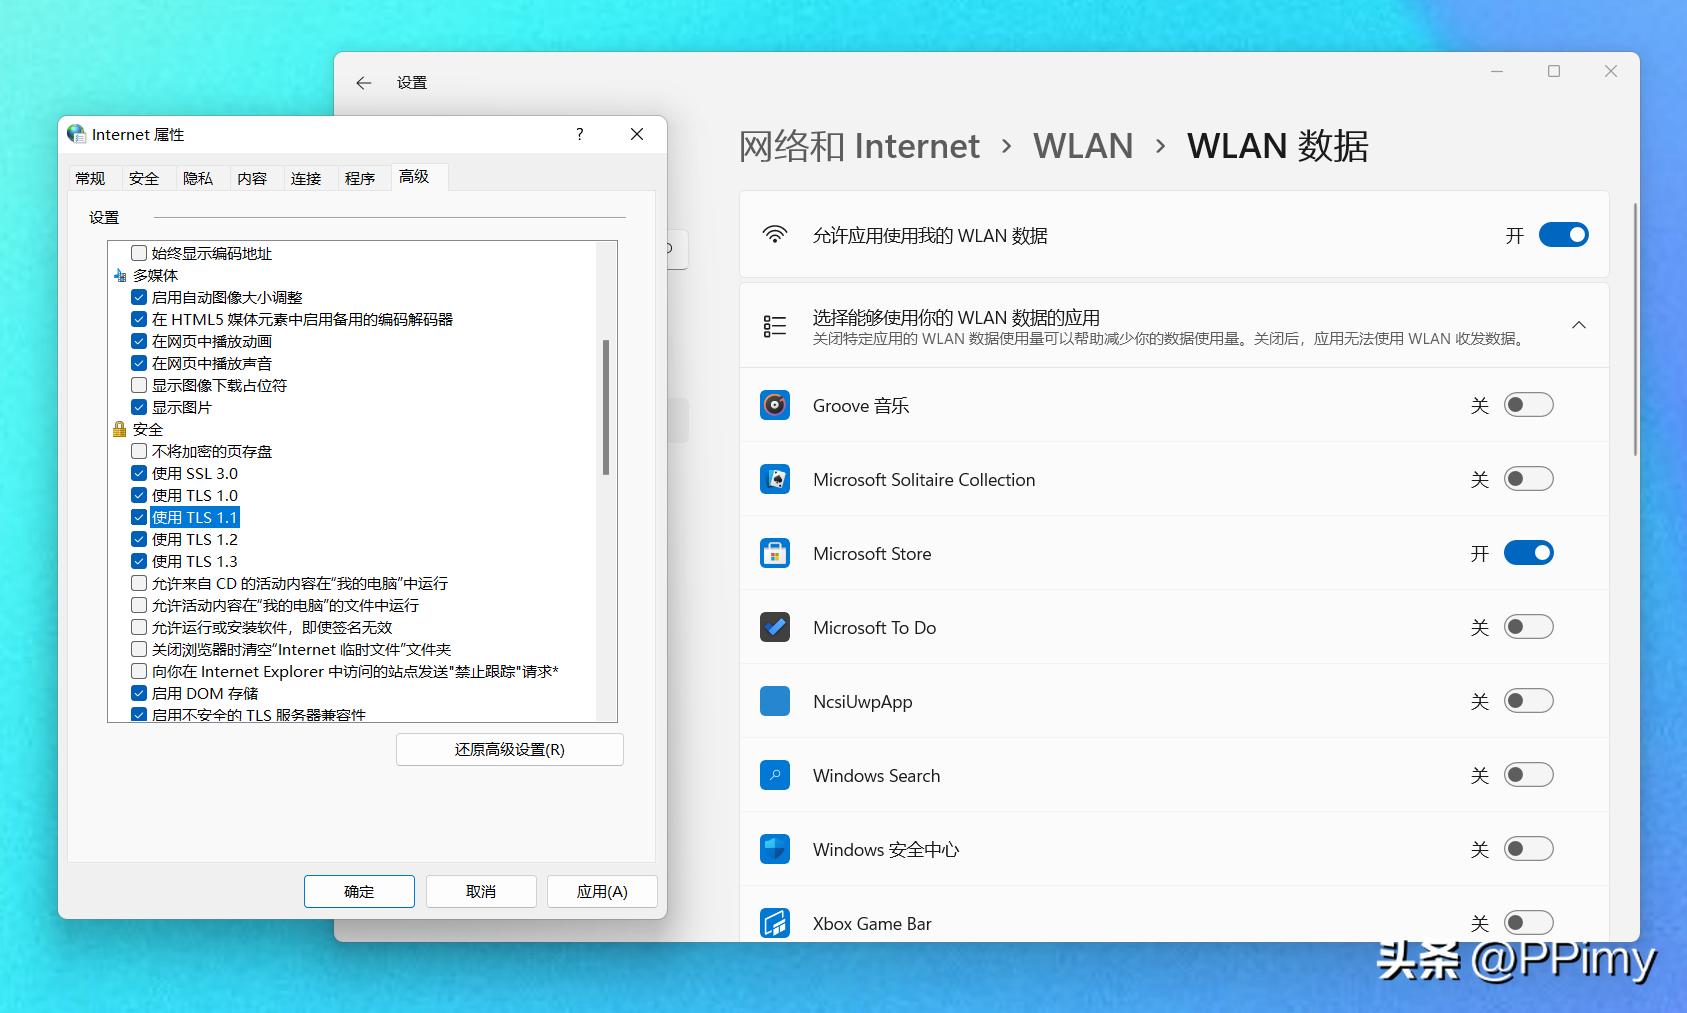The image size is (1687, 1013).
Task: Open the 常规 tab
Action: coord(90,178)
